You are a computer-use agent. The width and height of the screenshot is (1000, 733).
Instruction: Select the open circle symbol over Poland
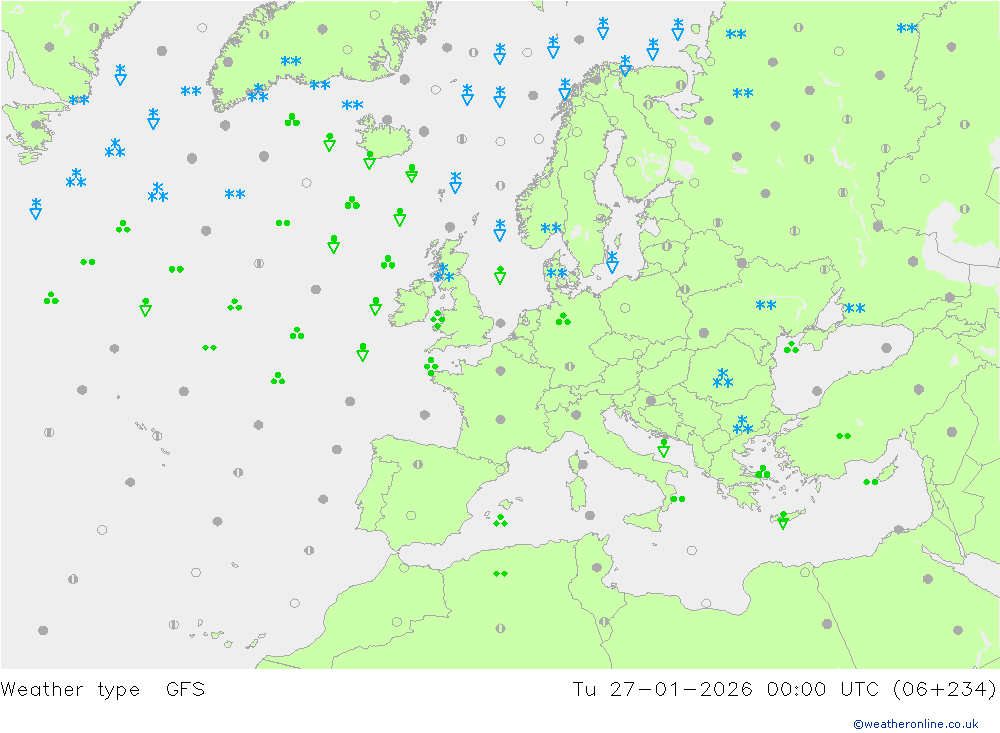625,308
